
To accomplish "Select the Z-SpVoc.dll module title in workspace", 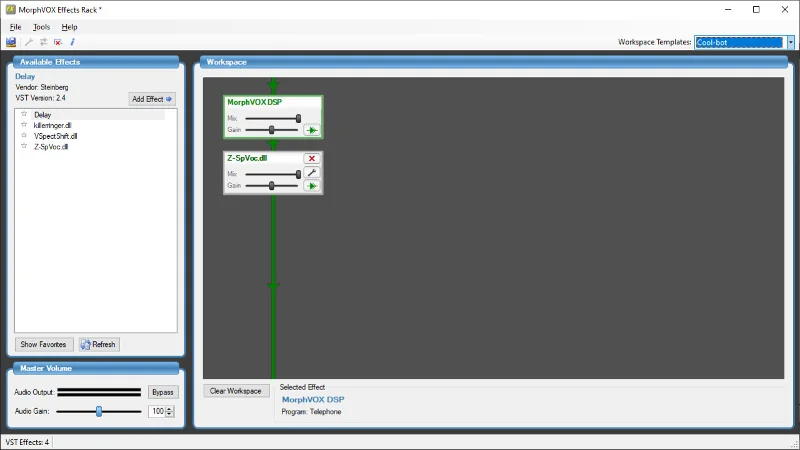I will click(x=247, y=158).
